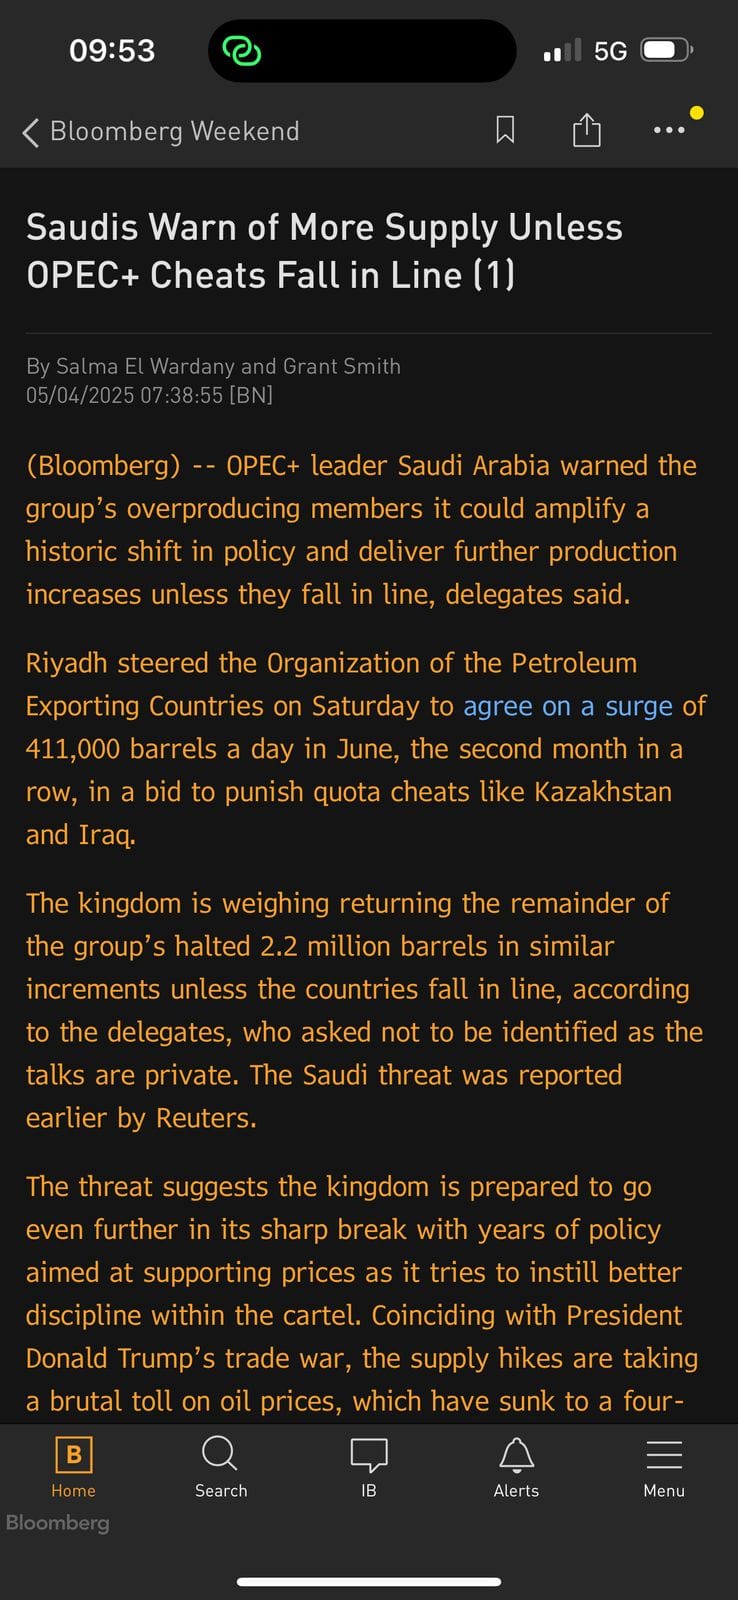Follow the "agree on a surge" link
The height and width of the screenshot is (1600, 738).
[x=568, y=706]
